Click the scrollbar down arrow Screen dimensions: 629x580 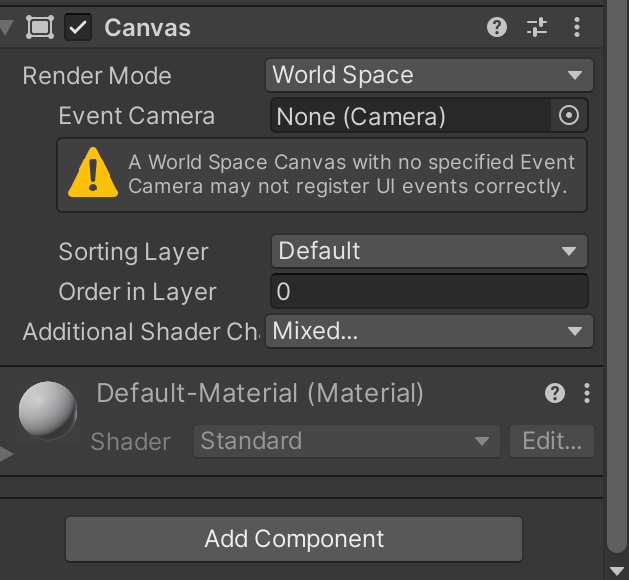617,570
